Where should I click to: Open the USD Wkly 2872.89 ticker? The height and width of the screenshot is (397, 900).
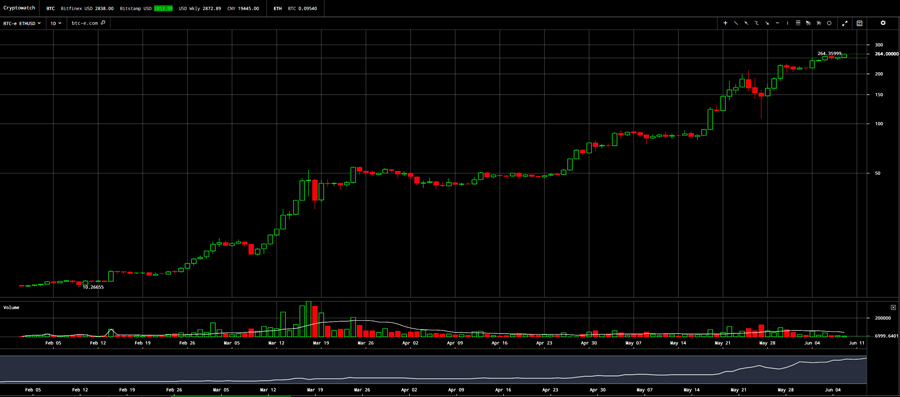pyautogui.click(x=200, y=9)
